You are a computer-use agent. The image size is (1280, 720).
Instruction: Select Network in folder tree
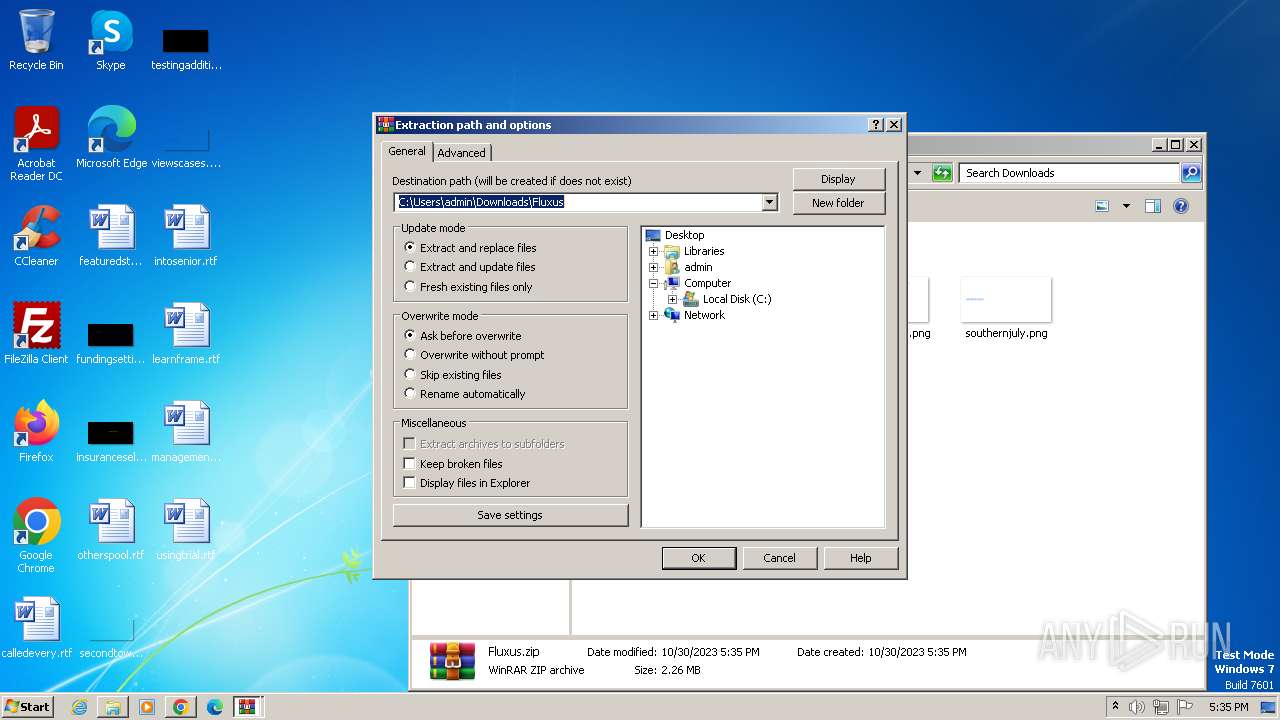click(x=704, y=315)
